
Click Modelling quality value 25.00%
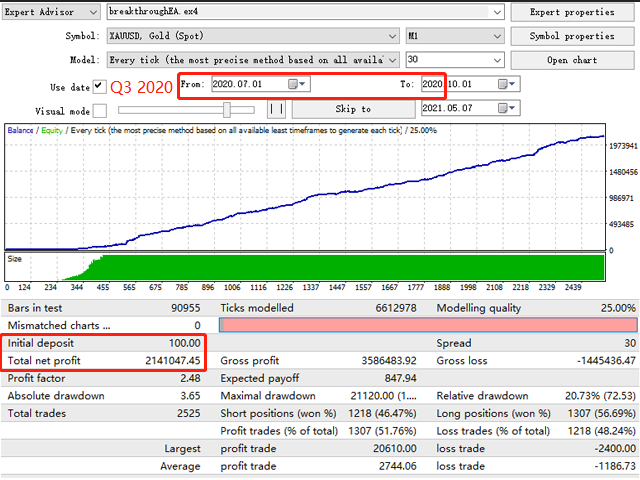click(618, 308)
